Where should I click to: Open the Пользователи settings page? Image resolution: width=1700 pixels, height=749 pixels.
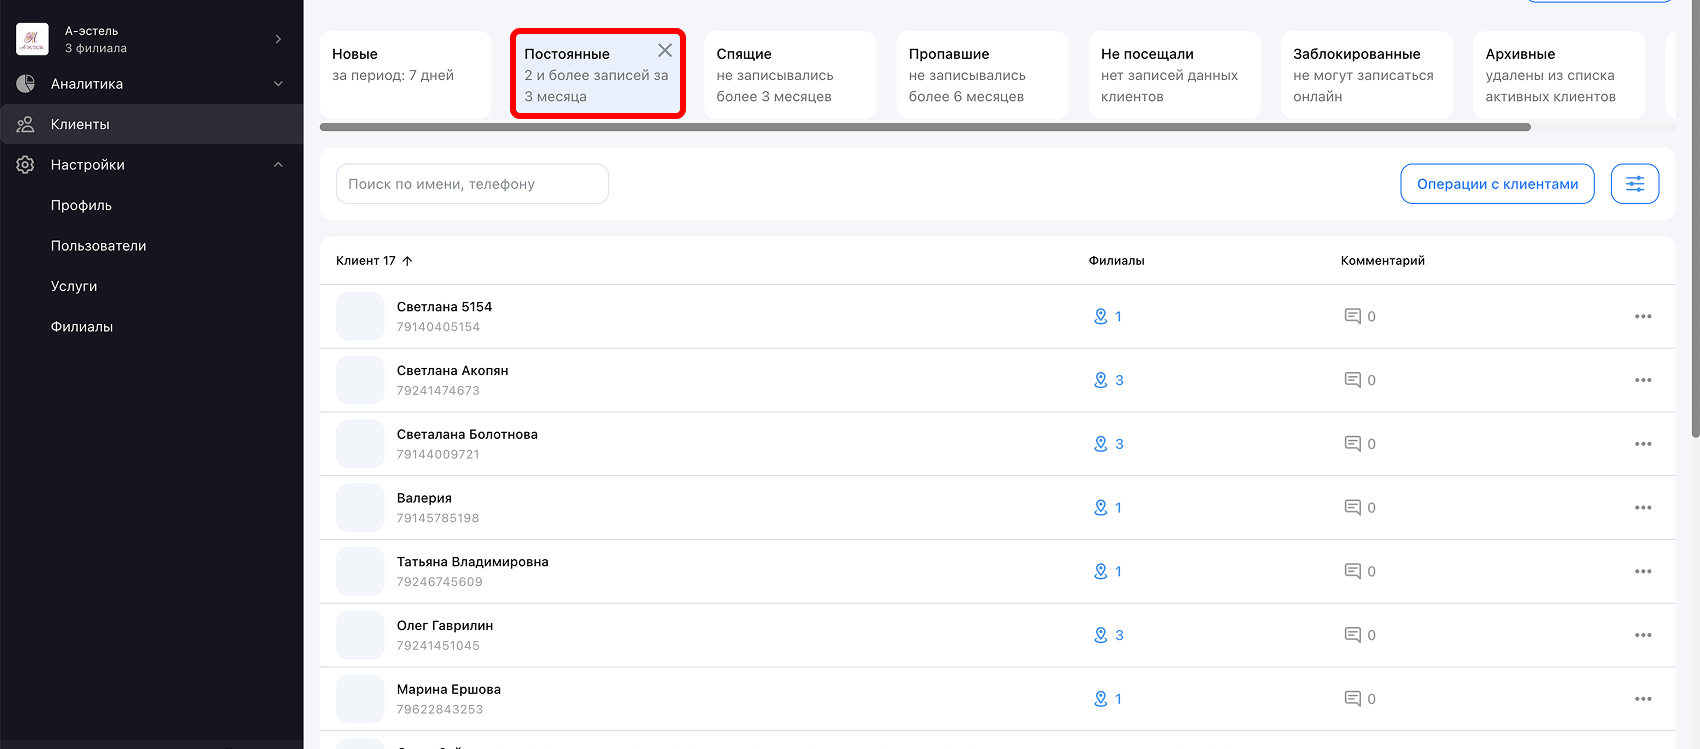pyautogui.click(x=98, y=246)
